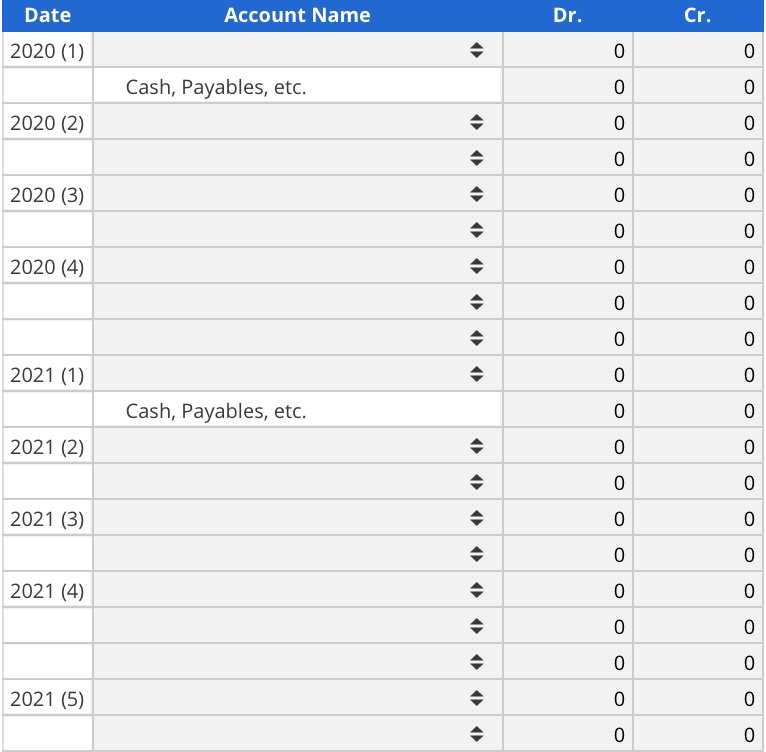Open the account dropdown for 2020 (1)
The width and height of the screenshot is (766, 752).
[x=298, y=50]
